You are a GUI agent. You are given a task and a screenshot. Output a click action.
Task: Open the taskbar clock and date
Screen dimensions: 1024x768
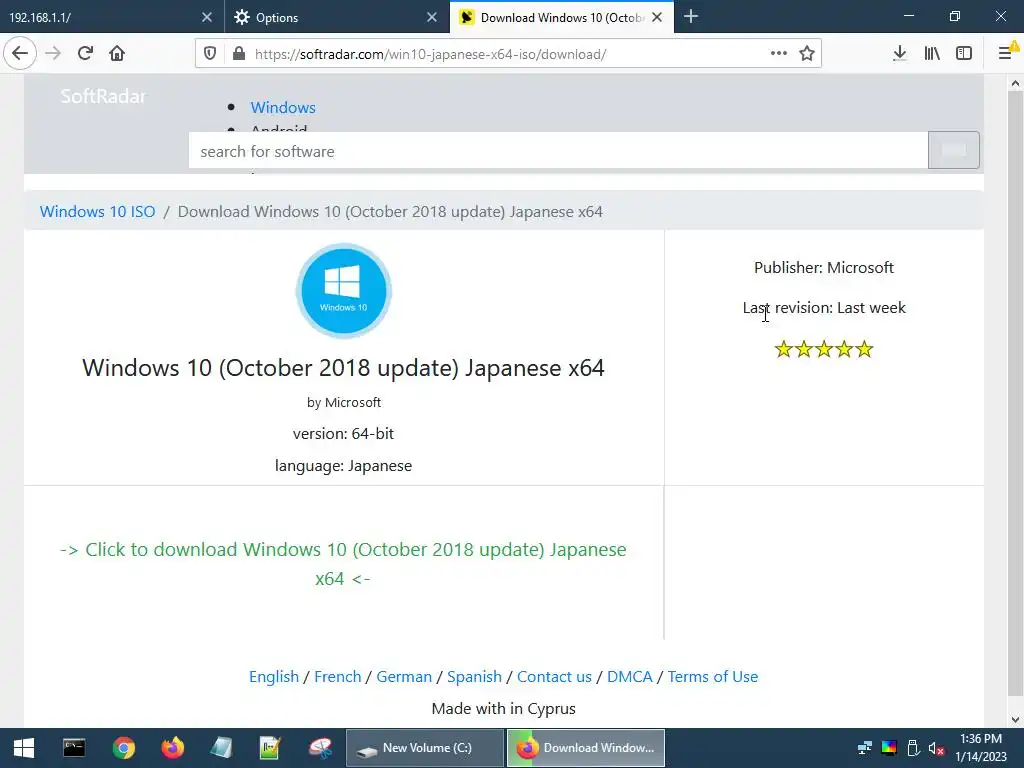(x=981, y=748)
